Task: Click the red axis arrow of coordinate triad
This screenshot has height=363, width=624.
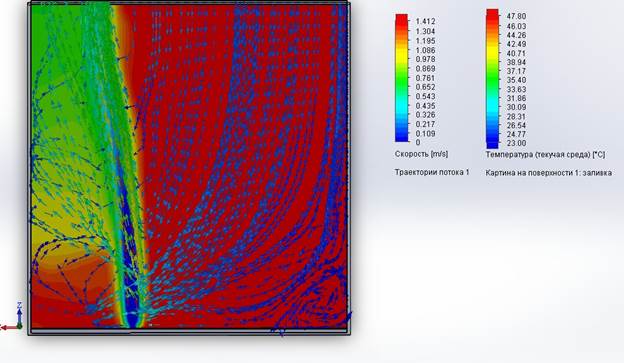Action: [x=9, y=328]
